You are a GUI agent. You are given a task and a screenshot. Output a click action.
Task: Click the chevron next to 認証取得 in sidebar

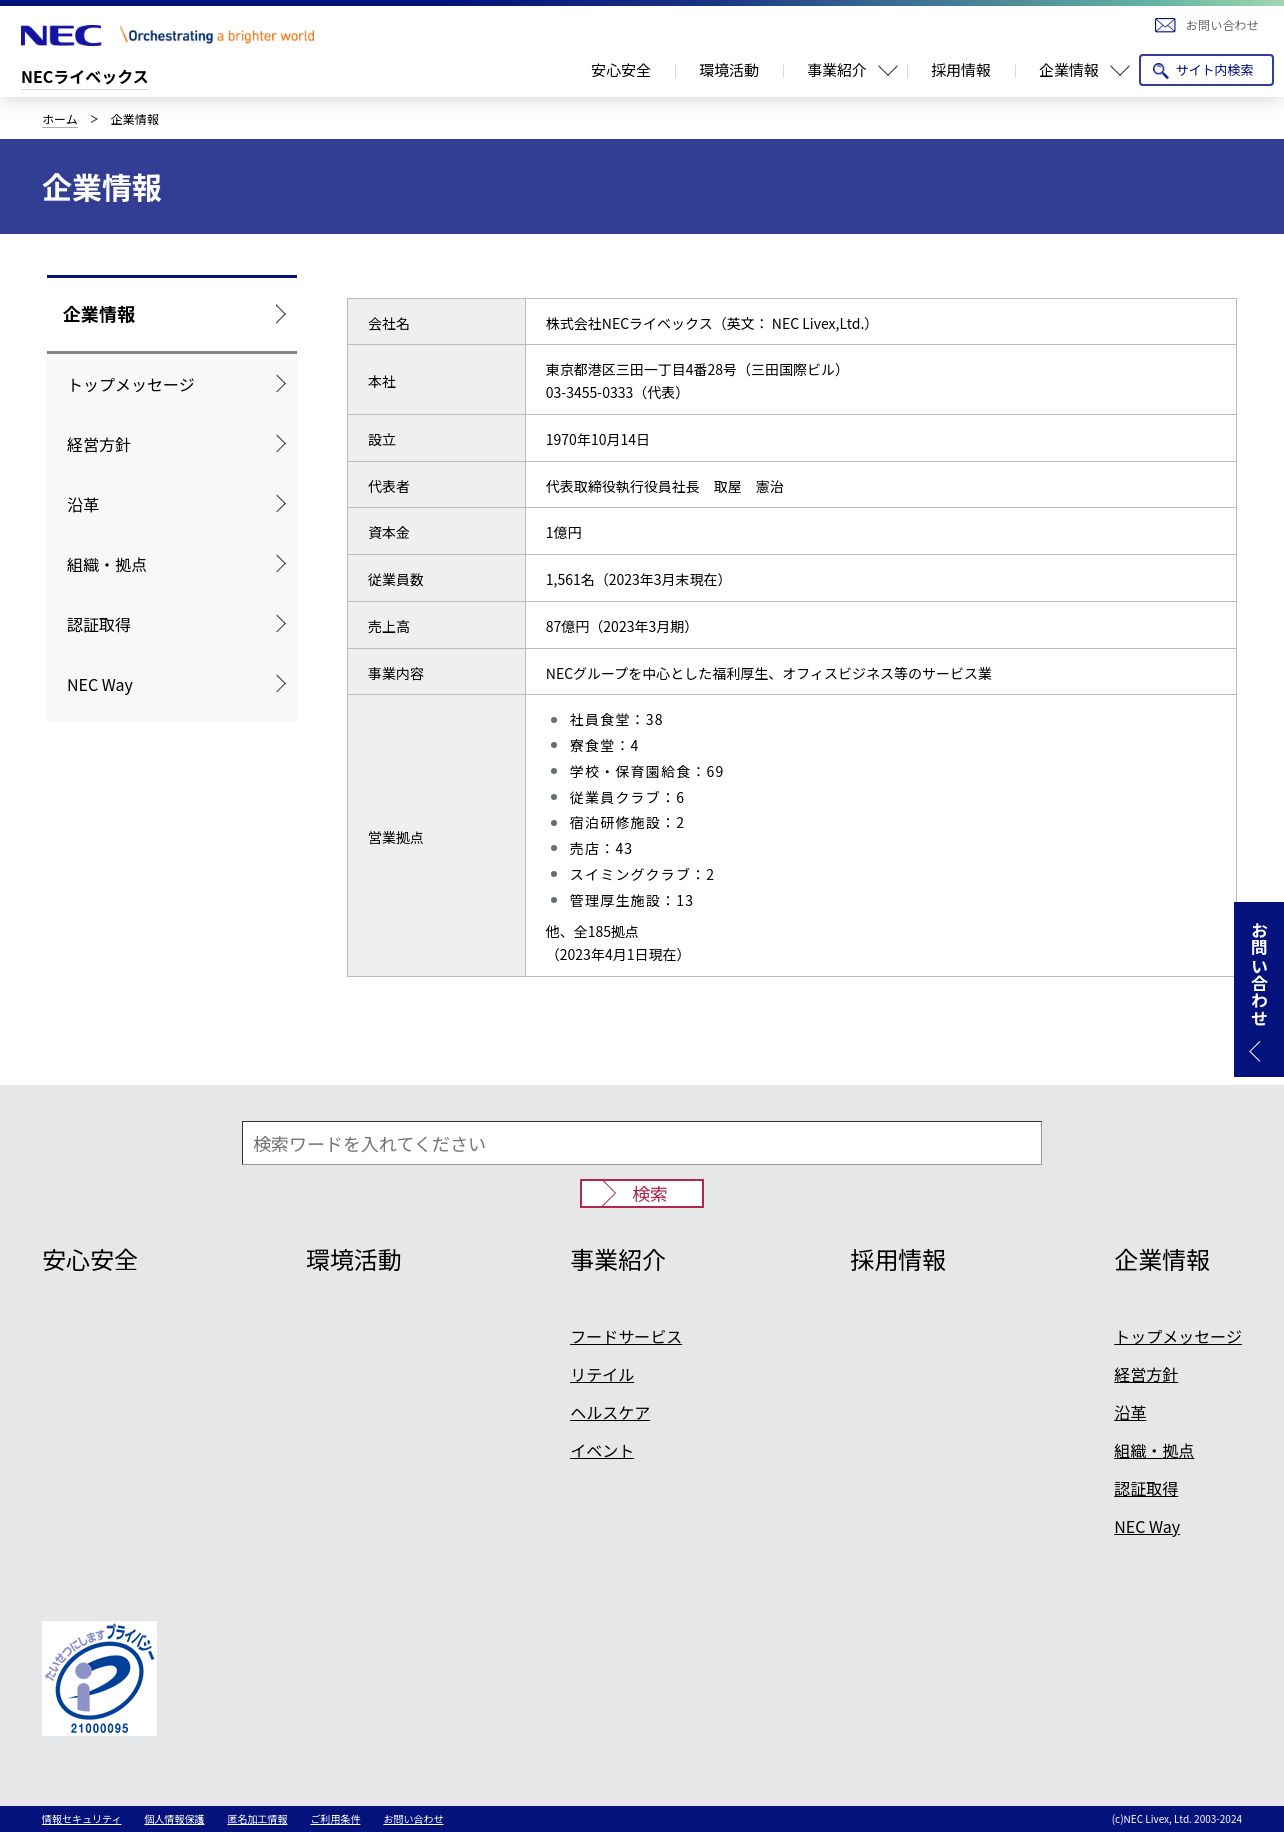click(281, 624)
